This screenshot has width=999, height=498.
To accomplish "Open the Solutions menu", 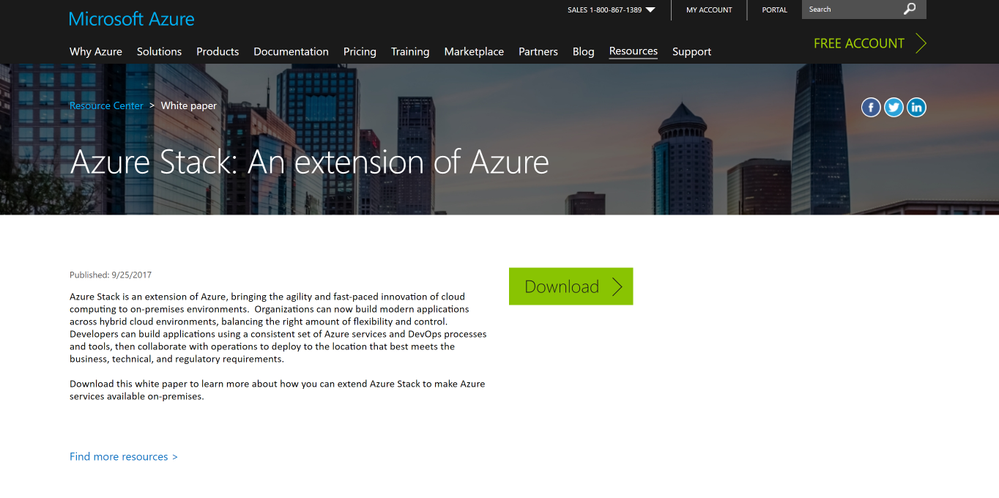I will [159, 52].
